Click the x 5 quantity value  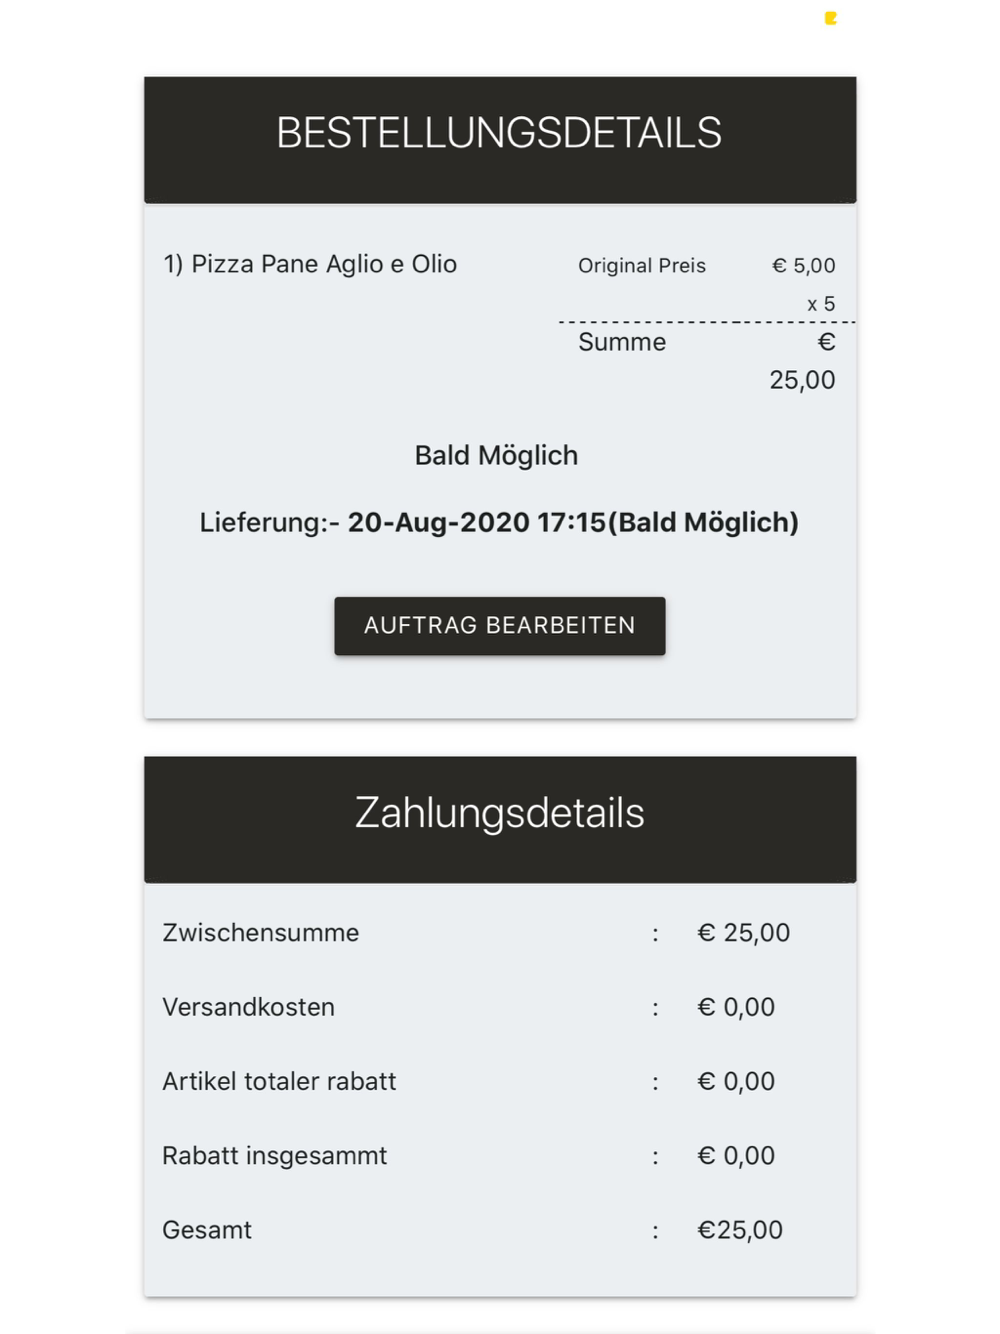tap(821, 304)
